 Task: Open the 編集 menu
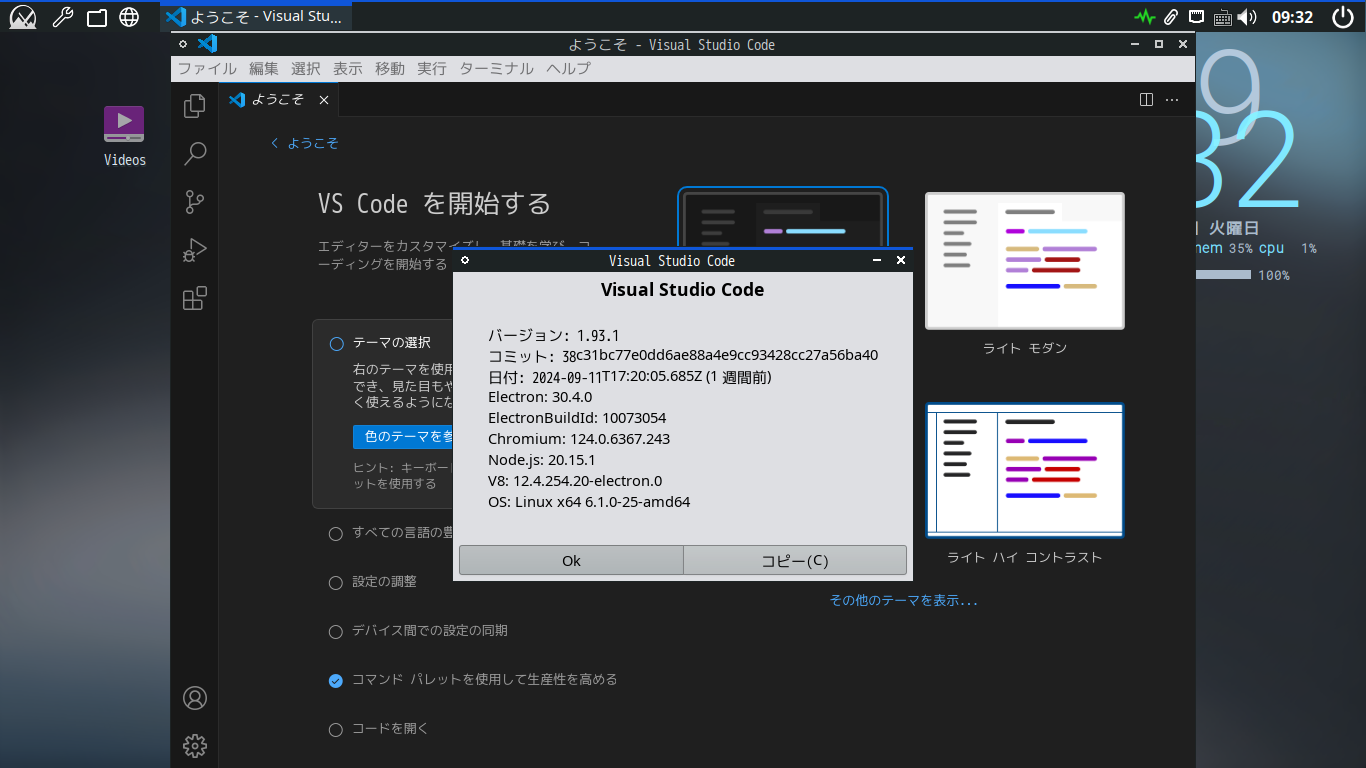point(264,69)
